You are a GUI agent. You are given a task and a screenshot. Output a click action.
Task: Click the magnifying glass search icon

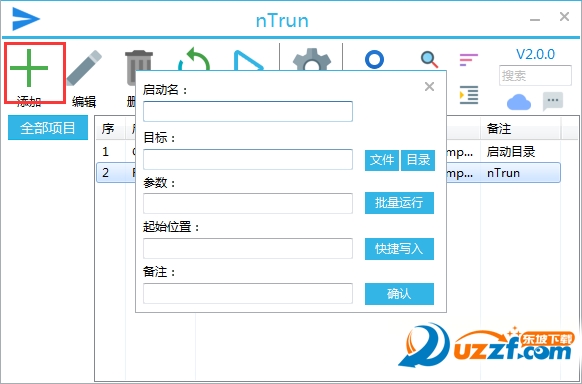(x=429, y=59)
